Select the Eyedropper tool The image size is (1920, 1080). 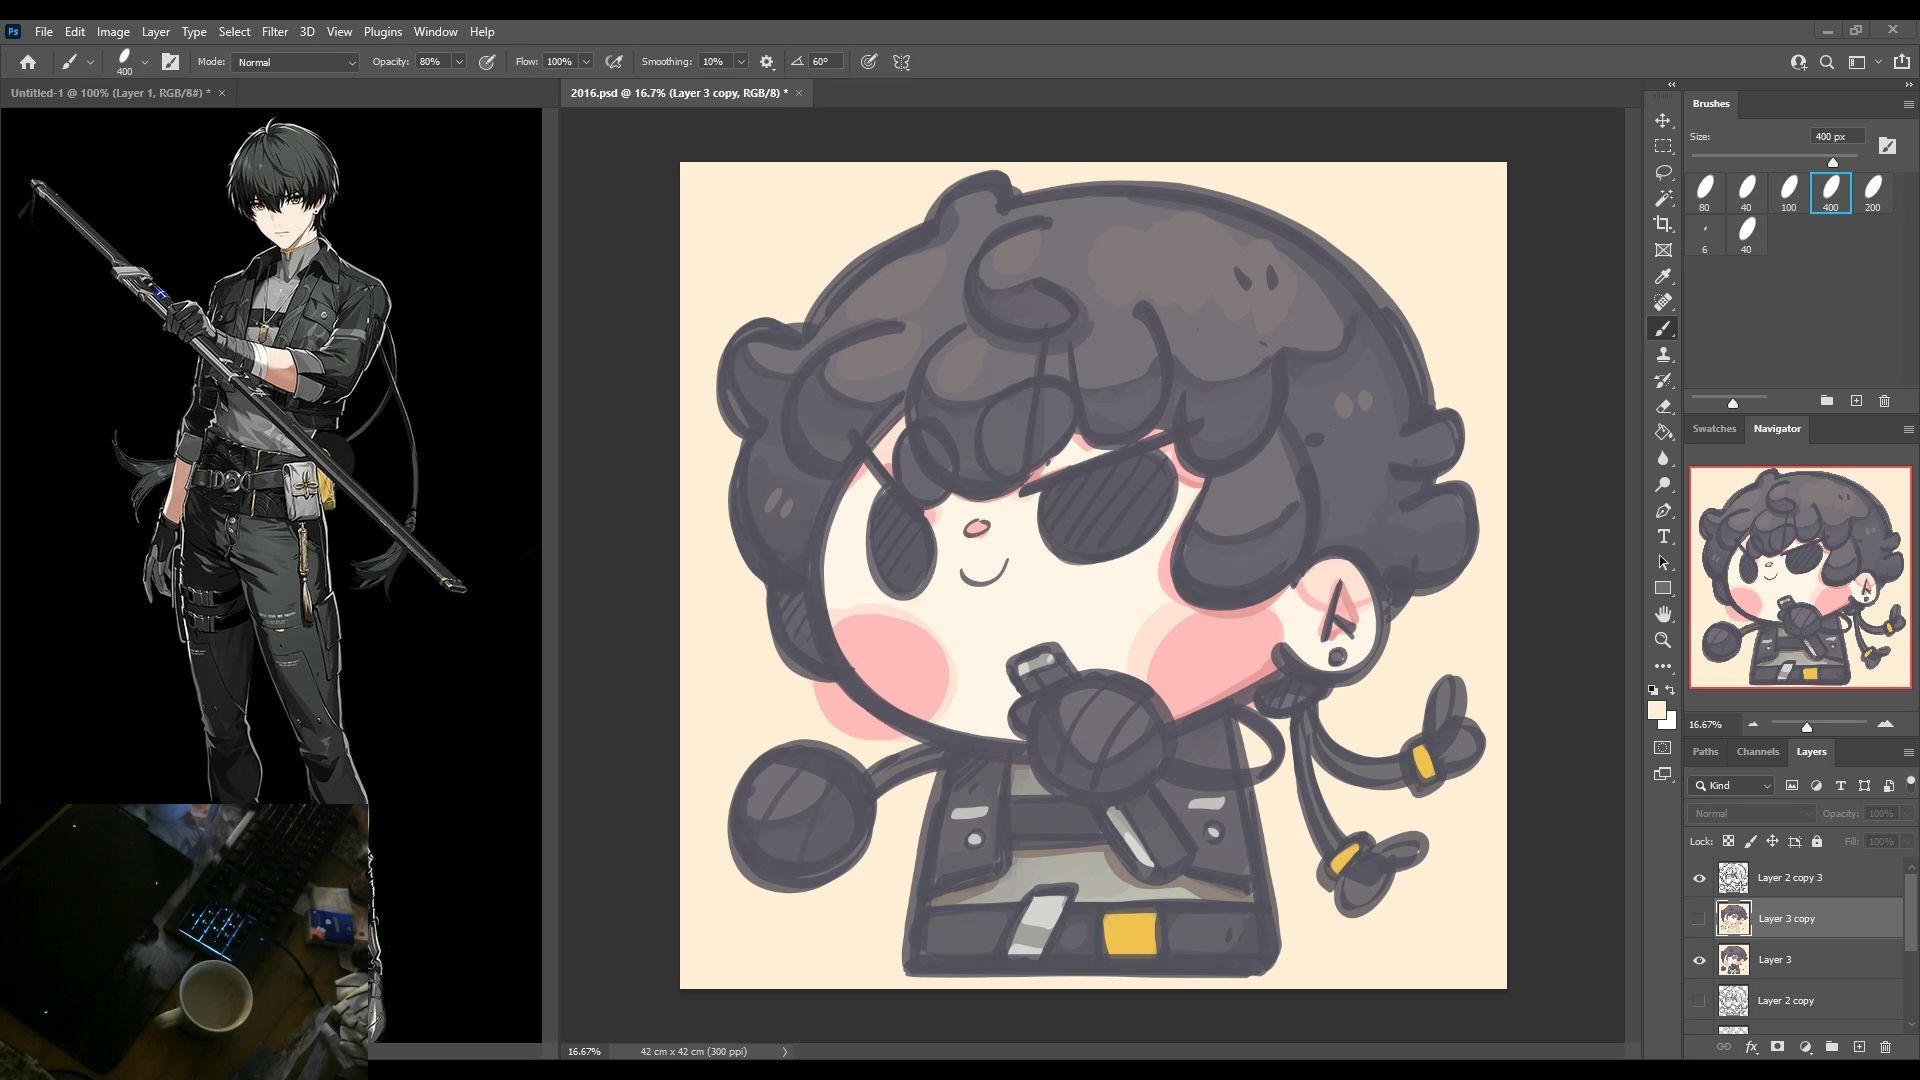tap(1663, 276)
